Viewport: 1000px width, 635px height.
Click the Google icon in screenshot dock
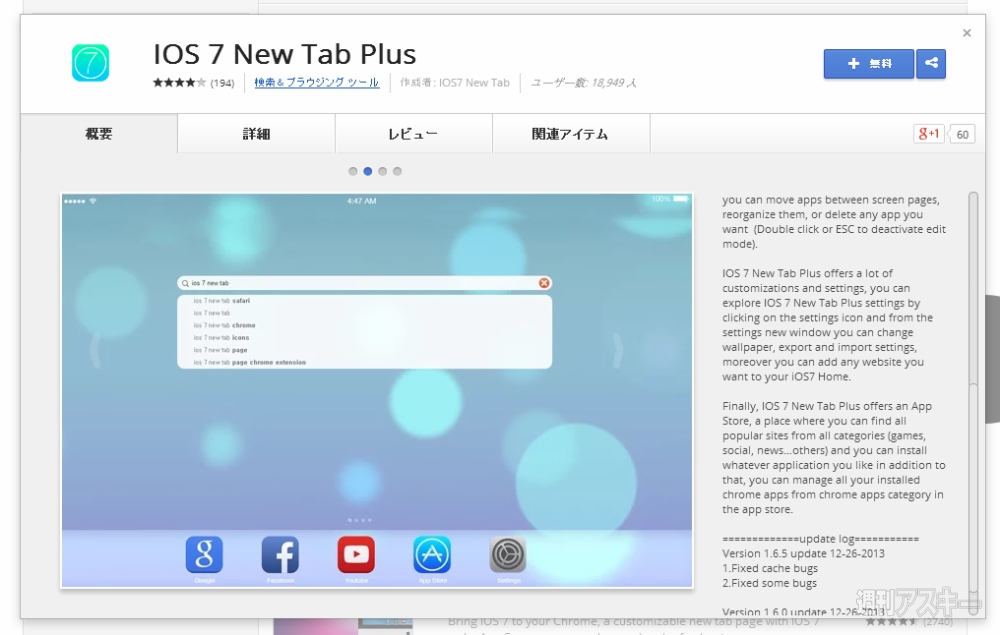point(204,555)
